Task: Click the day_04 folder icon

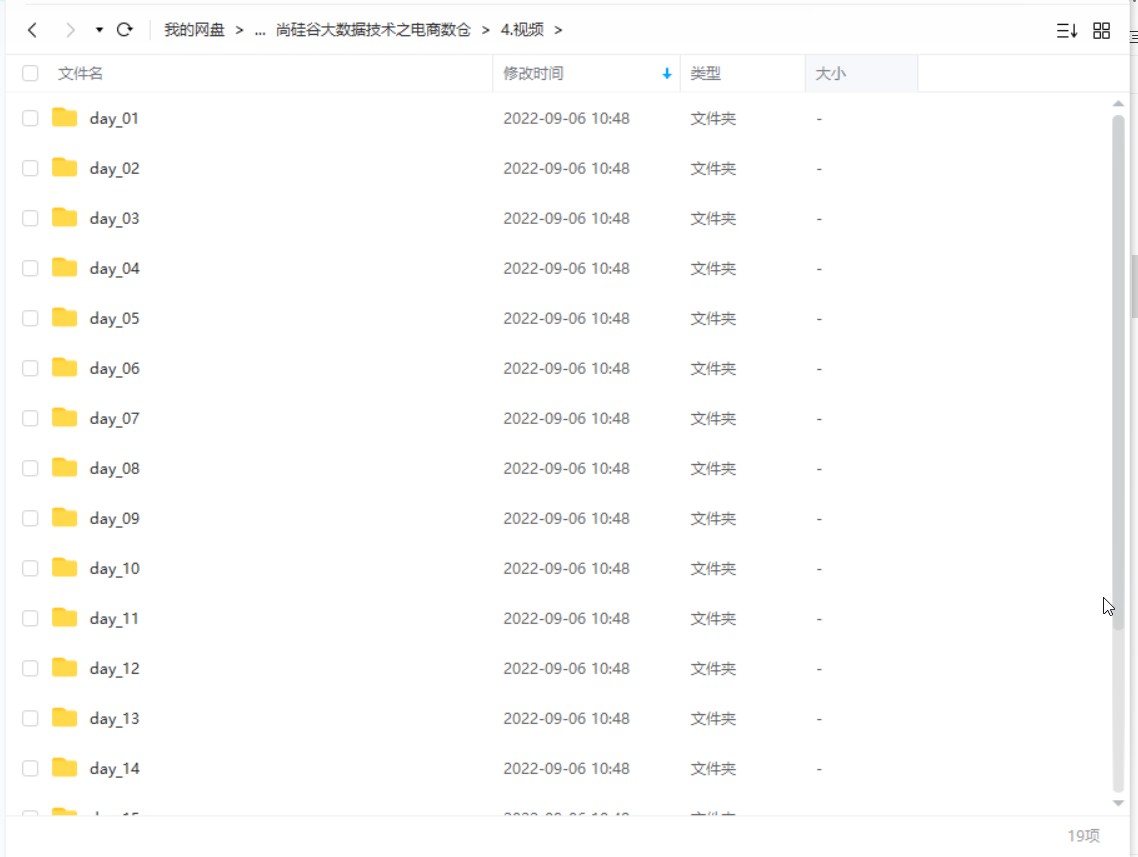Action: pos(65,267)
